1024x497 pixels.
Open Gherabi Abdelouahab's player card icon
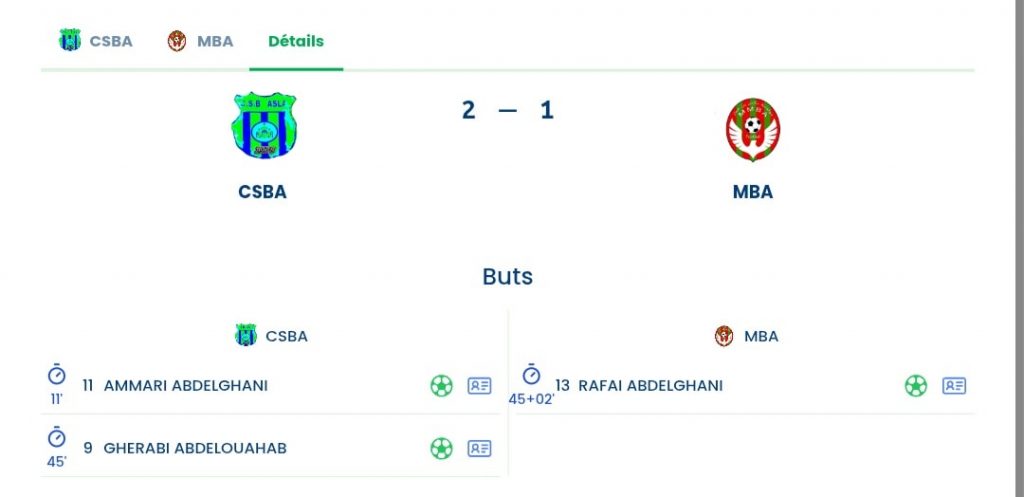pyautogui.click(x=480, y=449)
